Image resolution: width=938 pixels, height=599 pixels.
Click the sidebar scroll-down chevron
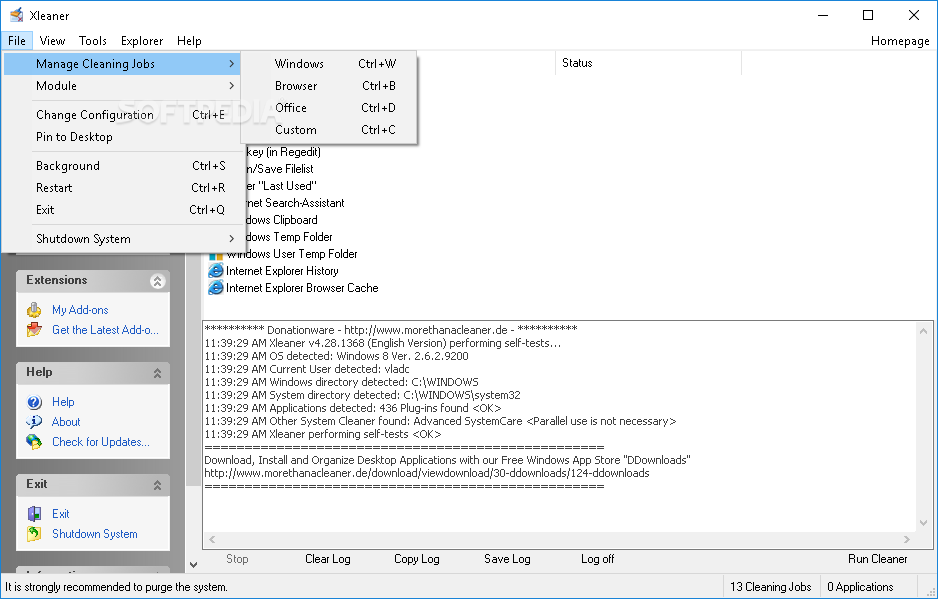click(193, 564)
